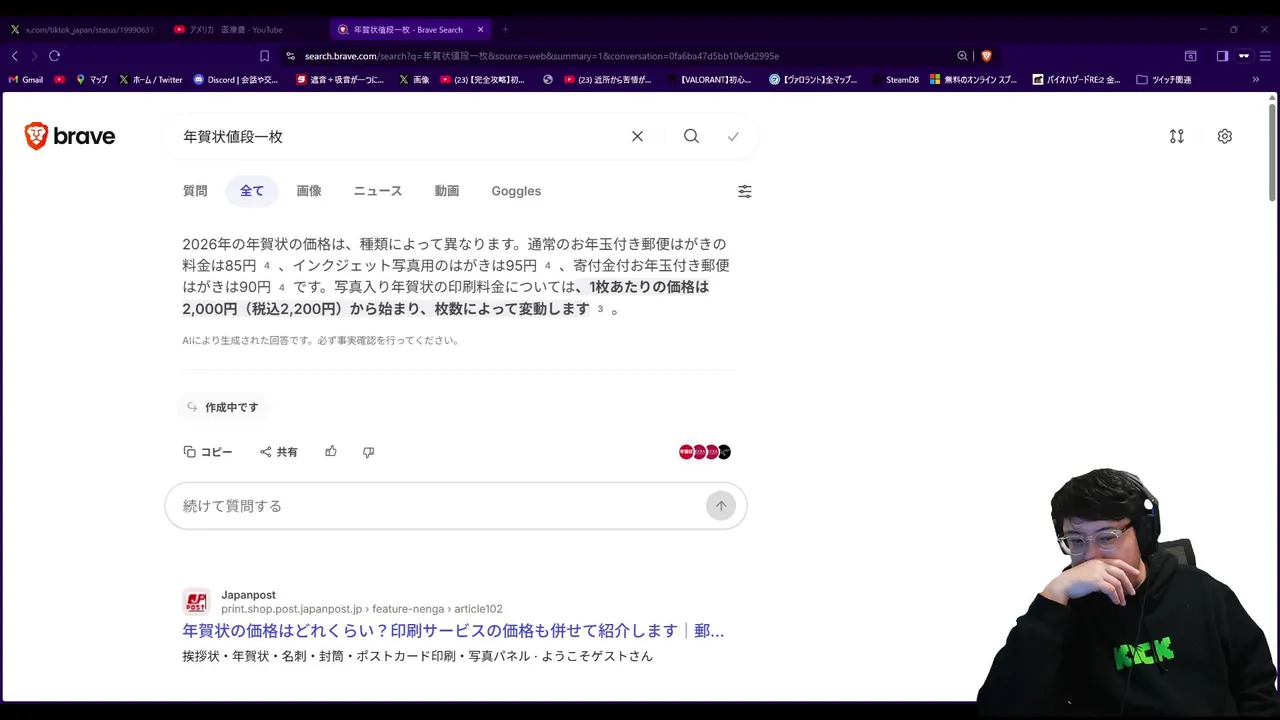Select the 動画 tab
The height and width of the screenshot is (720, 1280).
[447, 191]
